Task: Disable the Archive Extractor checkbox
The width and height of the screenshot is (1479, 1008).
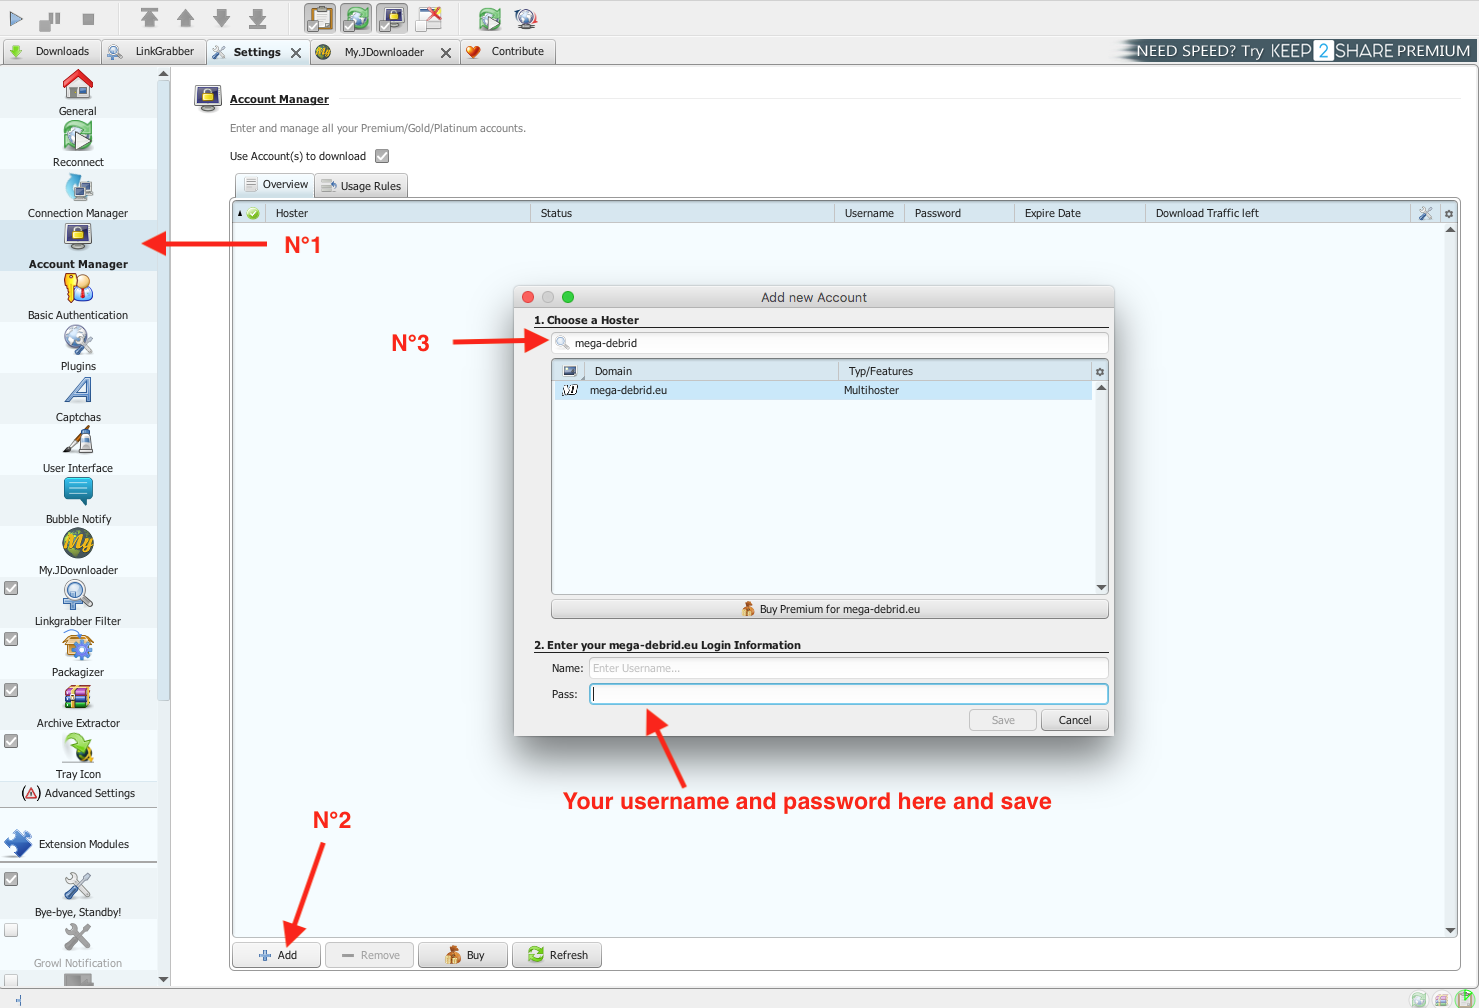Action: pos(11,690)
